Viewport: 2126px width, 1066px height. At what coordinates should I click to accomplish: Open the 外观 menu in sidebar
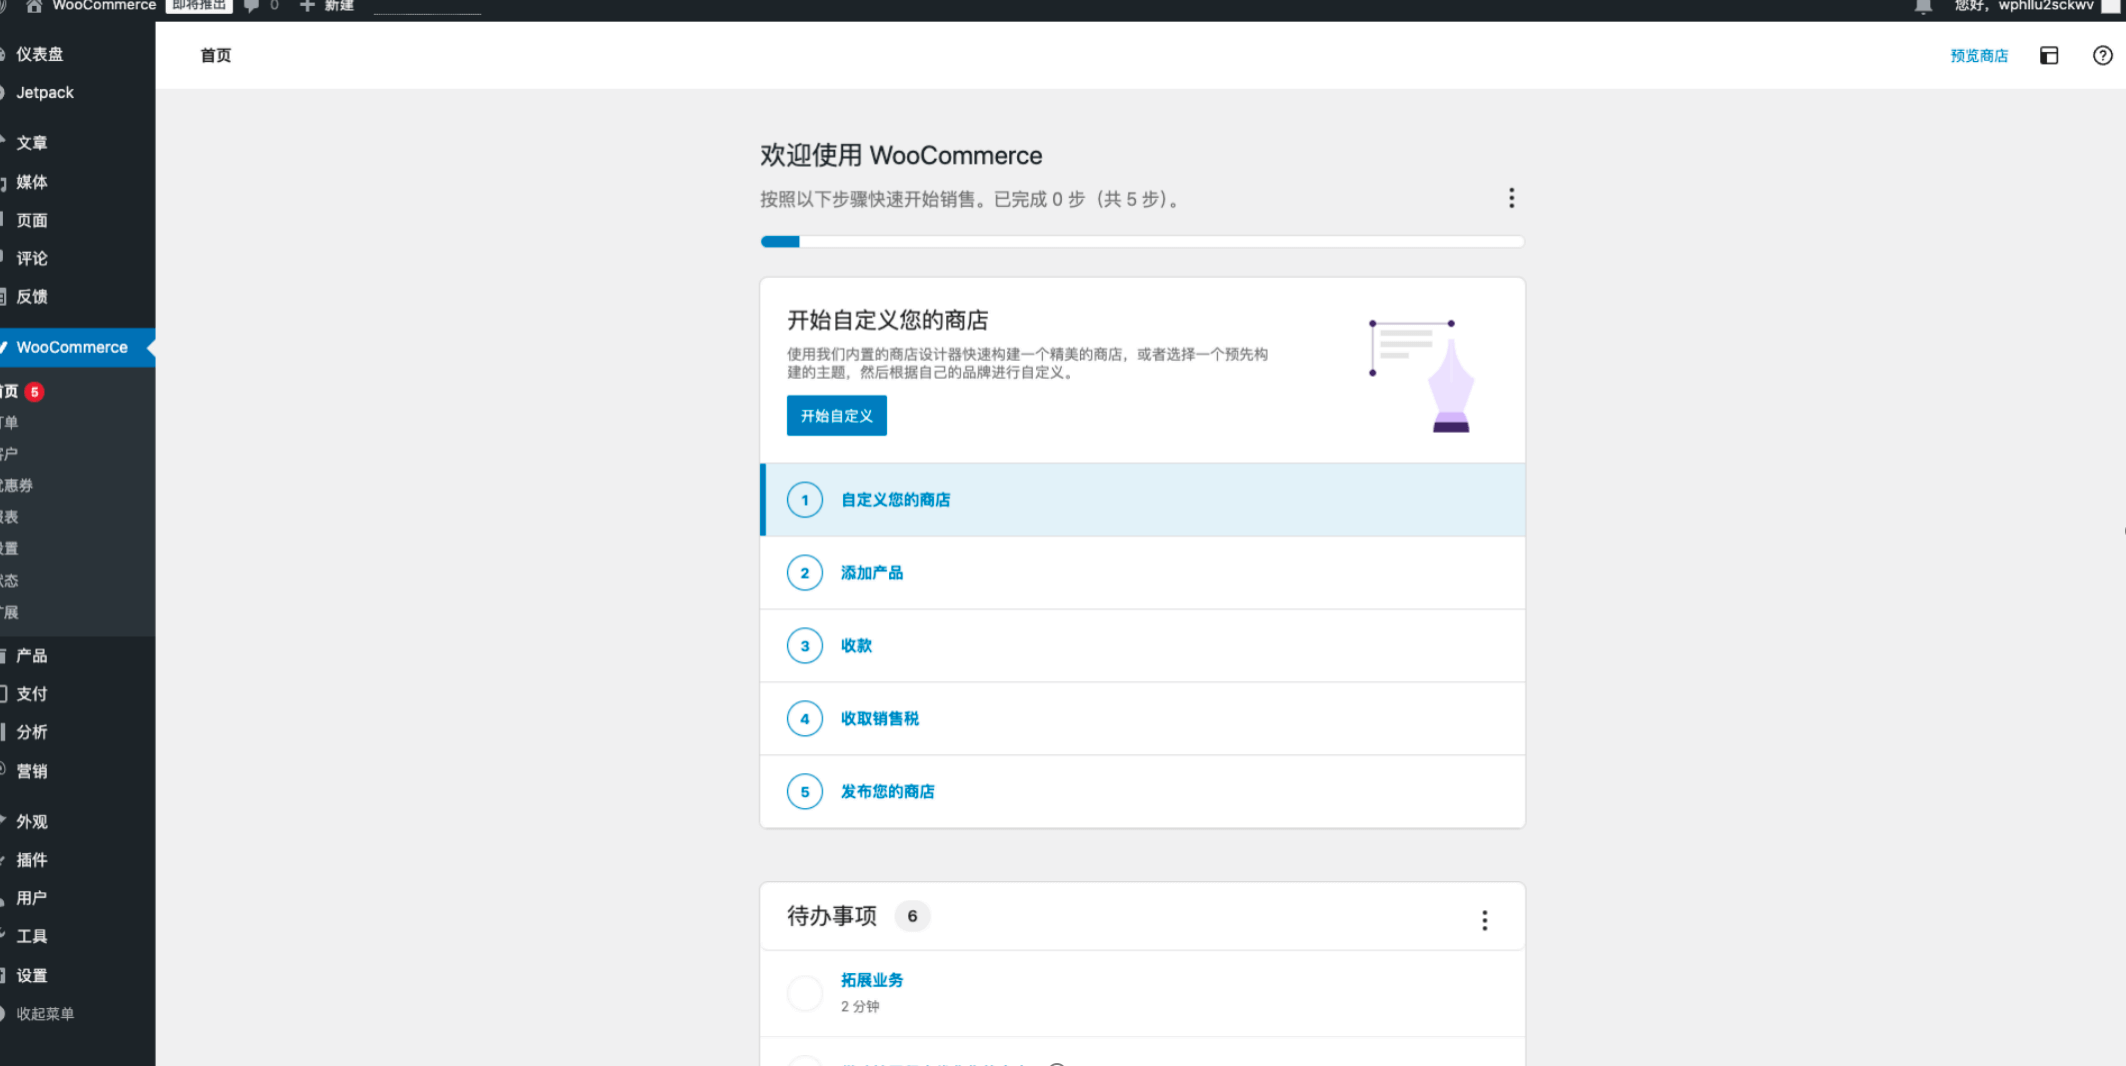(32, 822)
